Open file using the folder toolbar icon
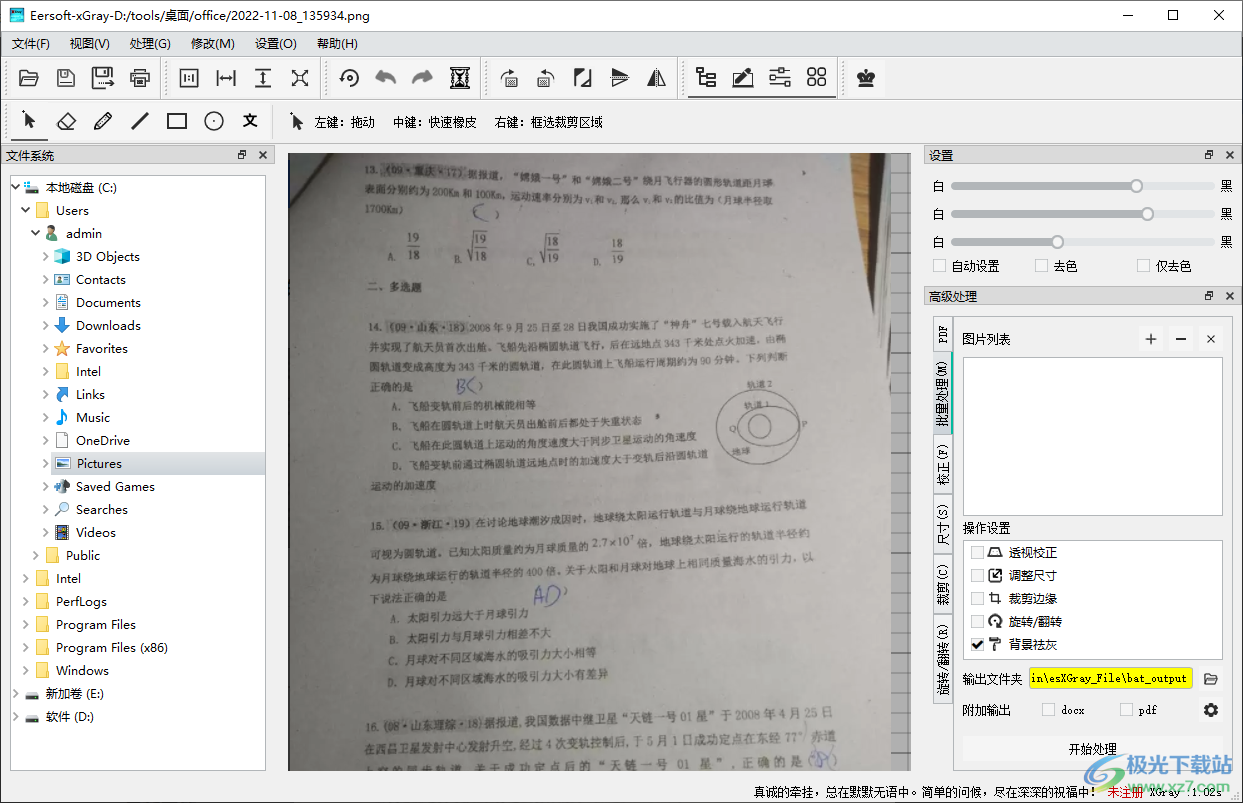This screenshot has width=1243, height=803. coord(29,78)
